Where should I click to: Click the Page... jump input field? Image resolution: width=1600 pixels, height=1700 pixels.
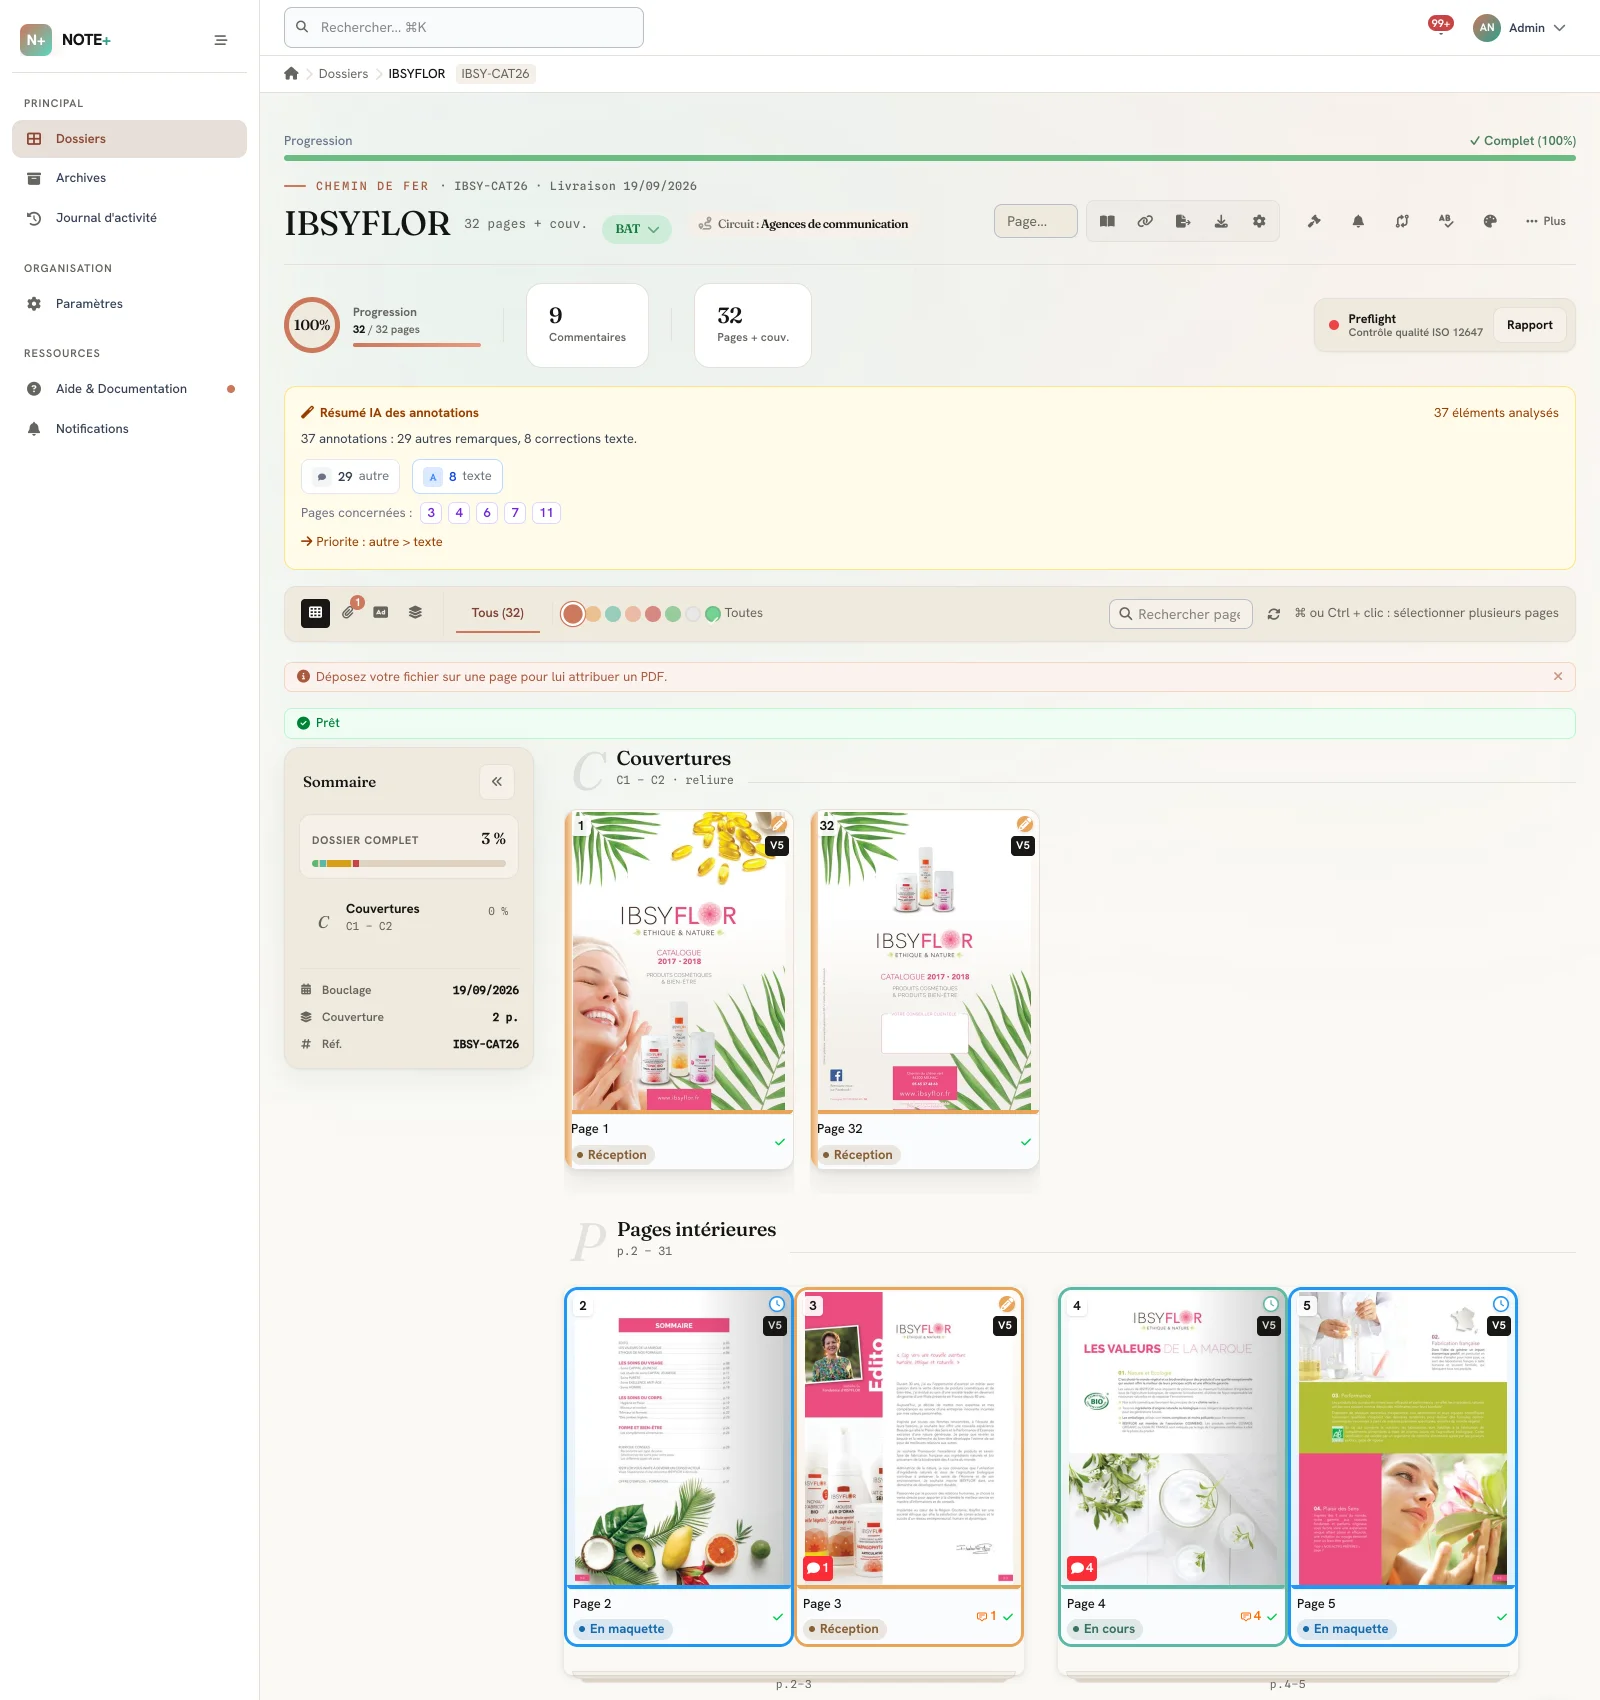click(x=1035, y=221)
